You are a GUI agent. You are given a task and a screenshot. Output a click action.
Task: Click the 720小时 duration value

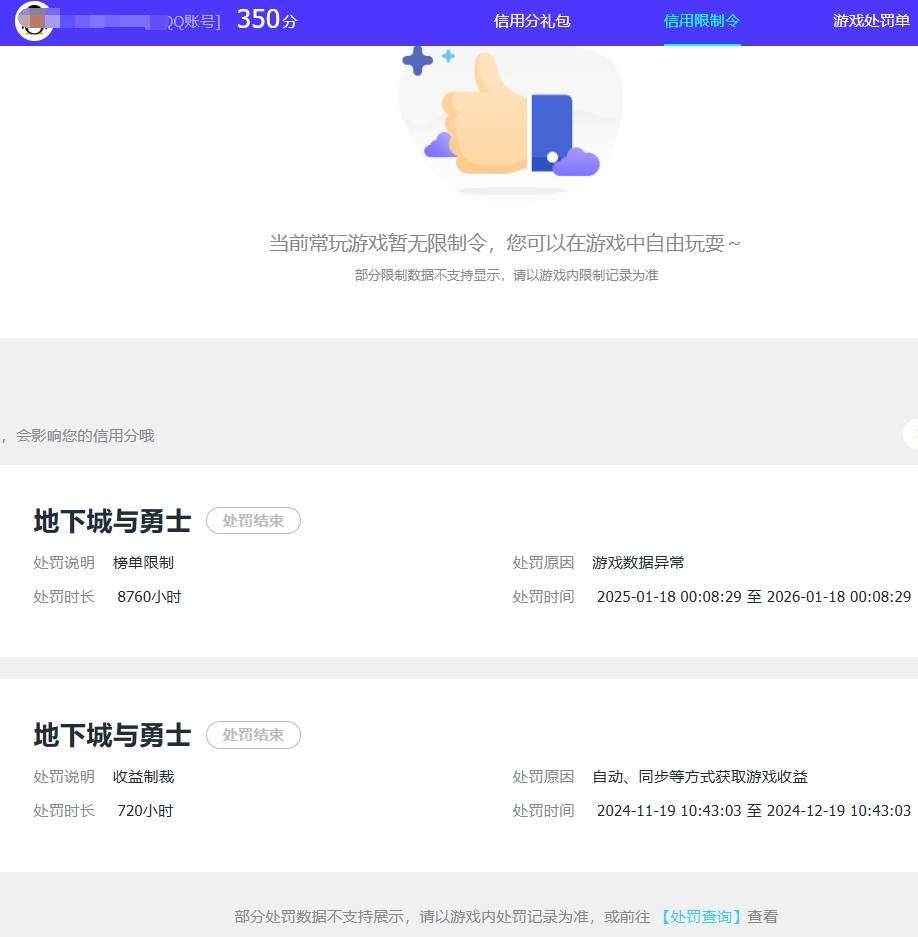pyautogui.click(x=145, y=810)
